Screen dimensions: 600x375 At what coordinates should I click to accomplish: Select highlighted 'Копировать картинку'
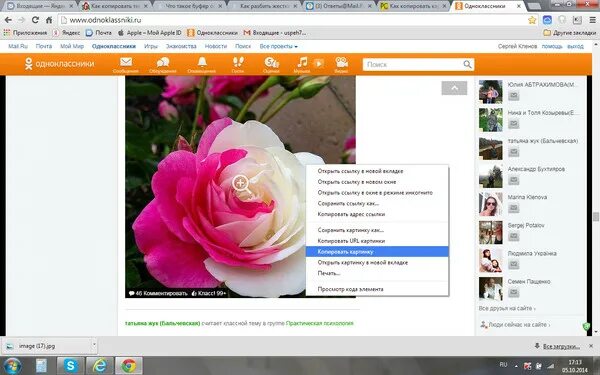pos(377,251)
